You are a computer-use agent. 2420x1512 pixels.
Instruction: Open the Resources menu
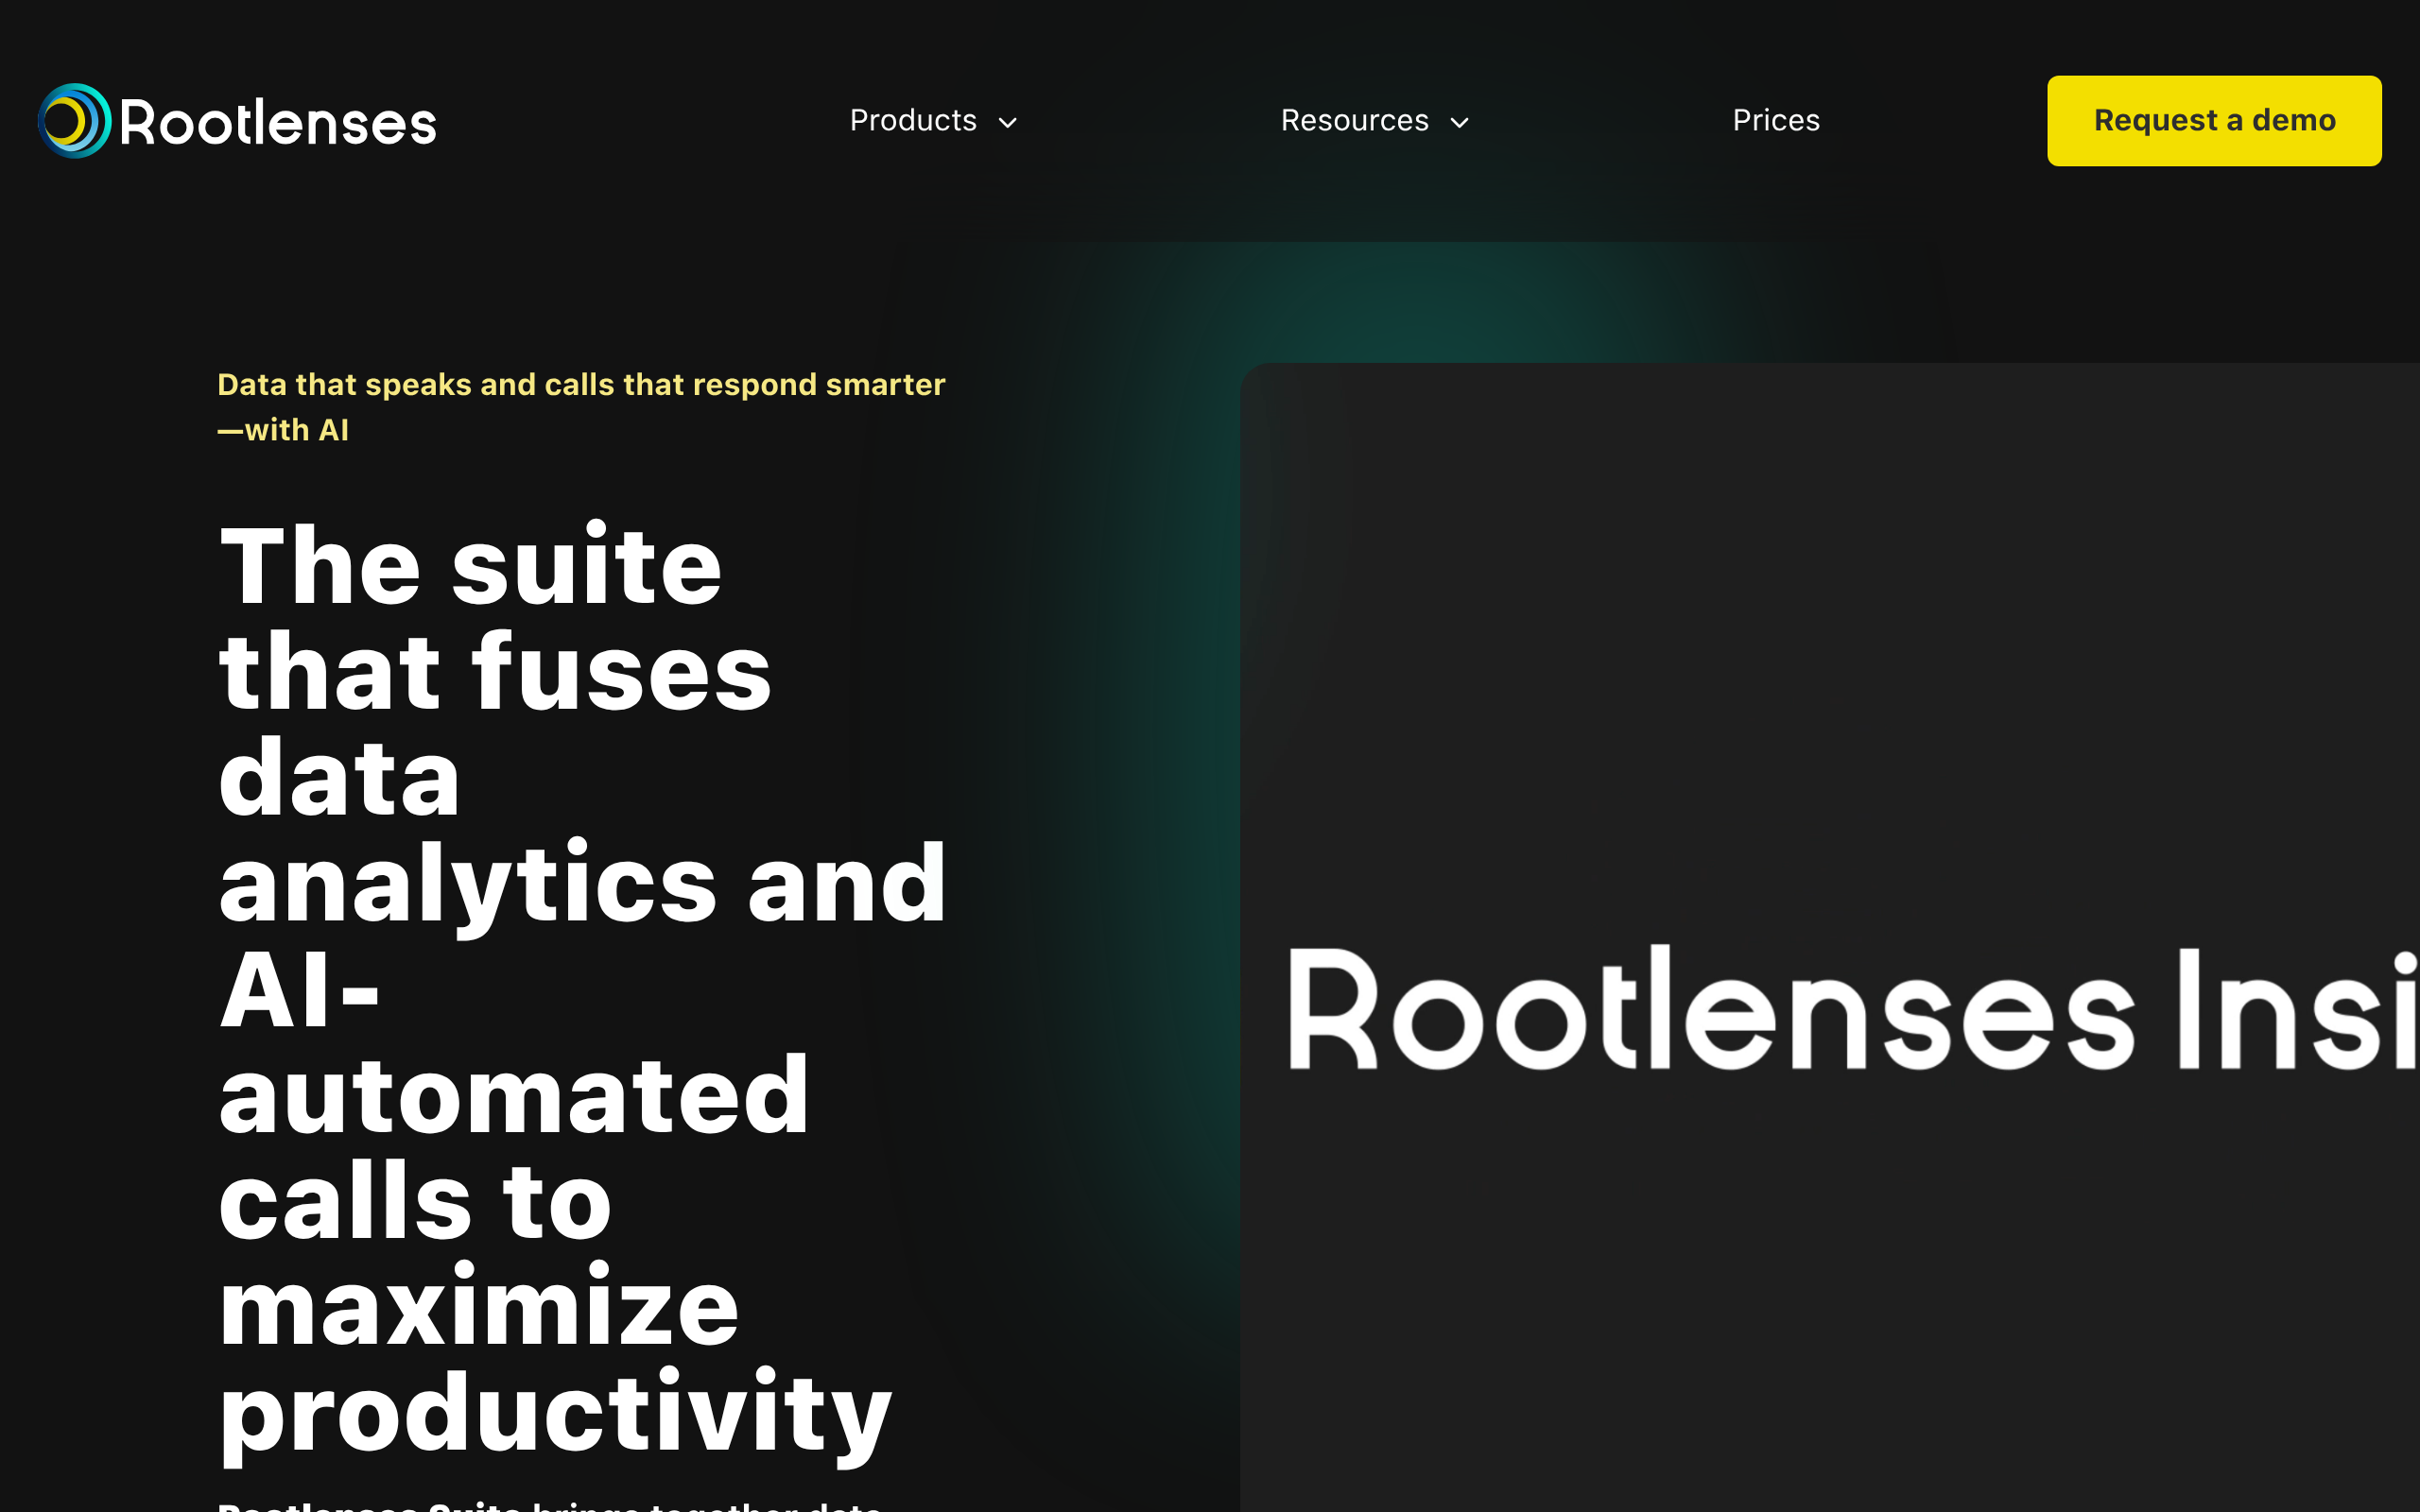click(x=1354, y=121)
